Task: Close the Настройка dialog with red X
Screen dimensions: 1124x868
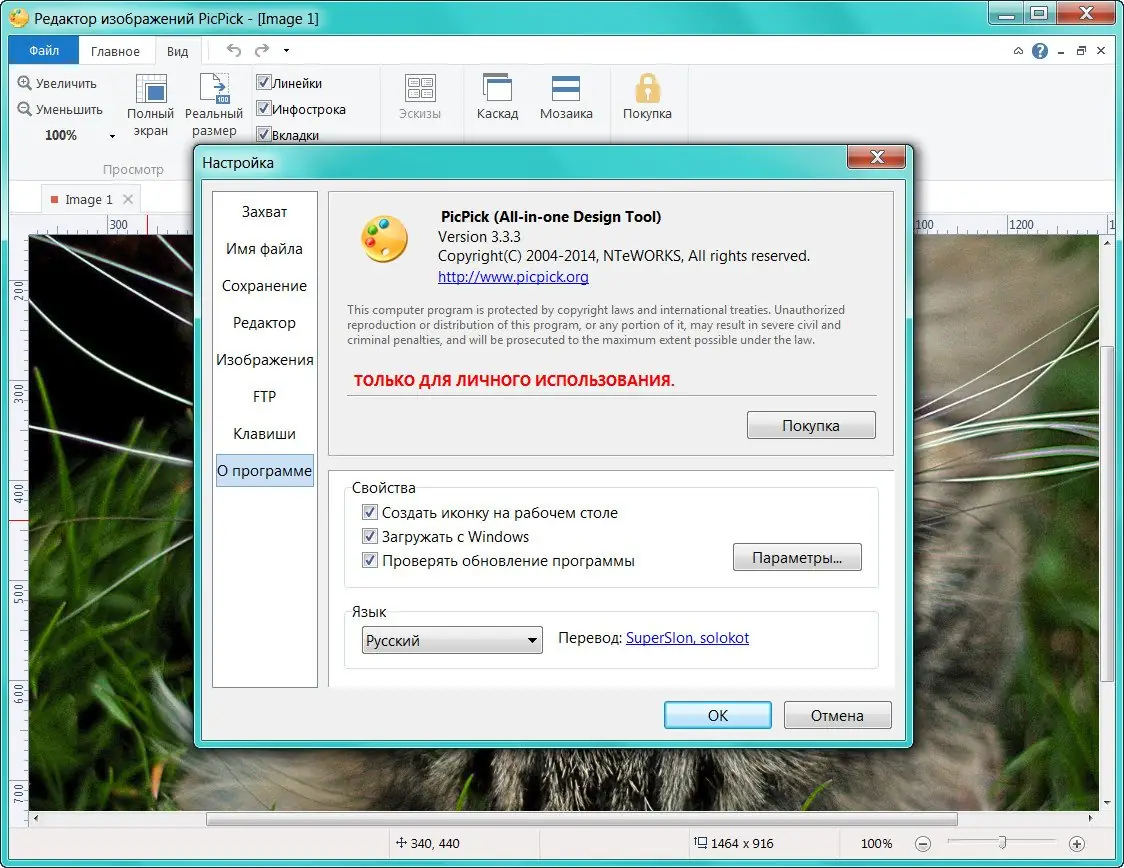Action: coord(877,156)
